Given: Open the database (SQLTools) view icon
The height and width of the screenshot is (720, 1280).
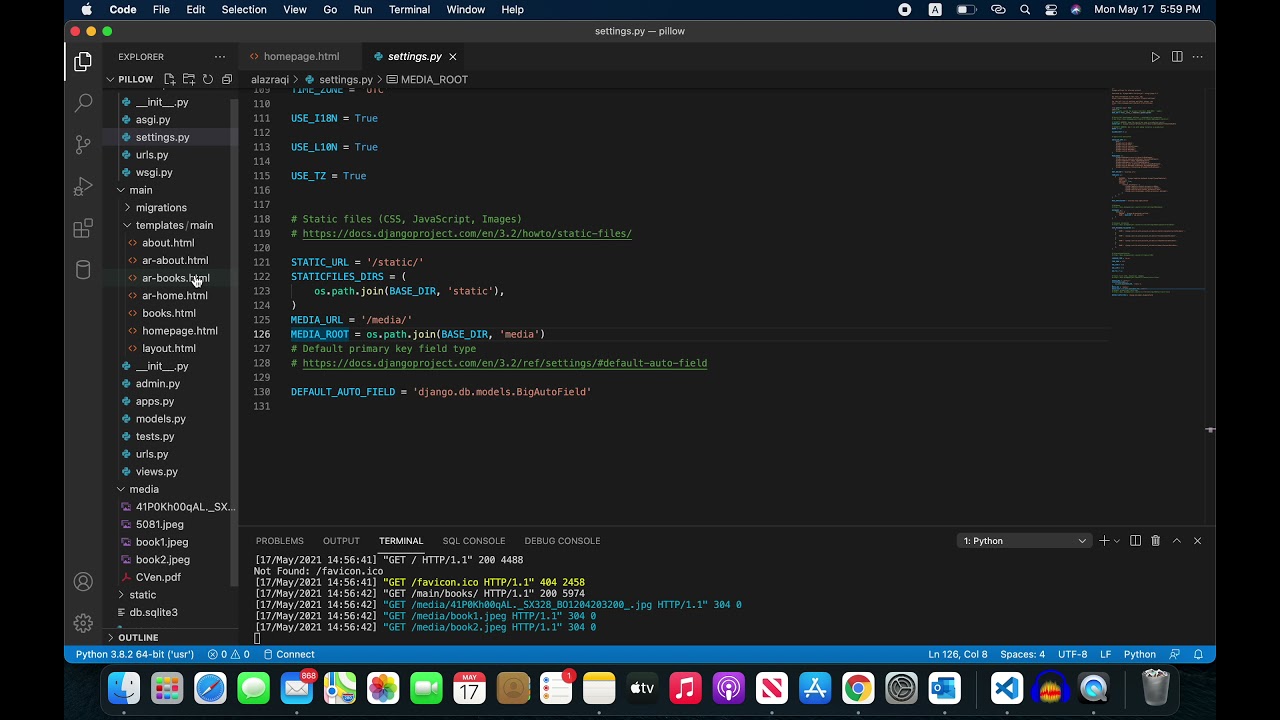Looking at the screenshot, I should (83, 270).
